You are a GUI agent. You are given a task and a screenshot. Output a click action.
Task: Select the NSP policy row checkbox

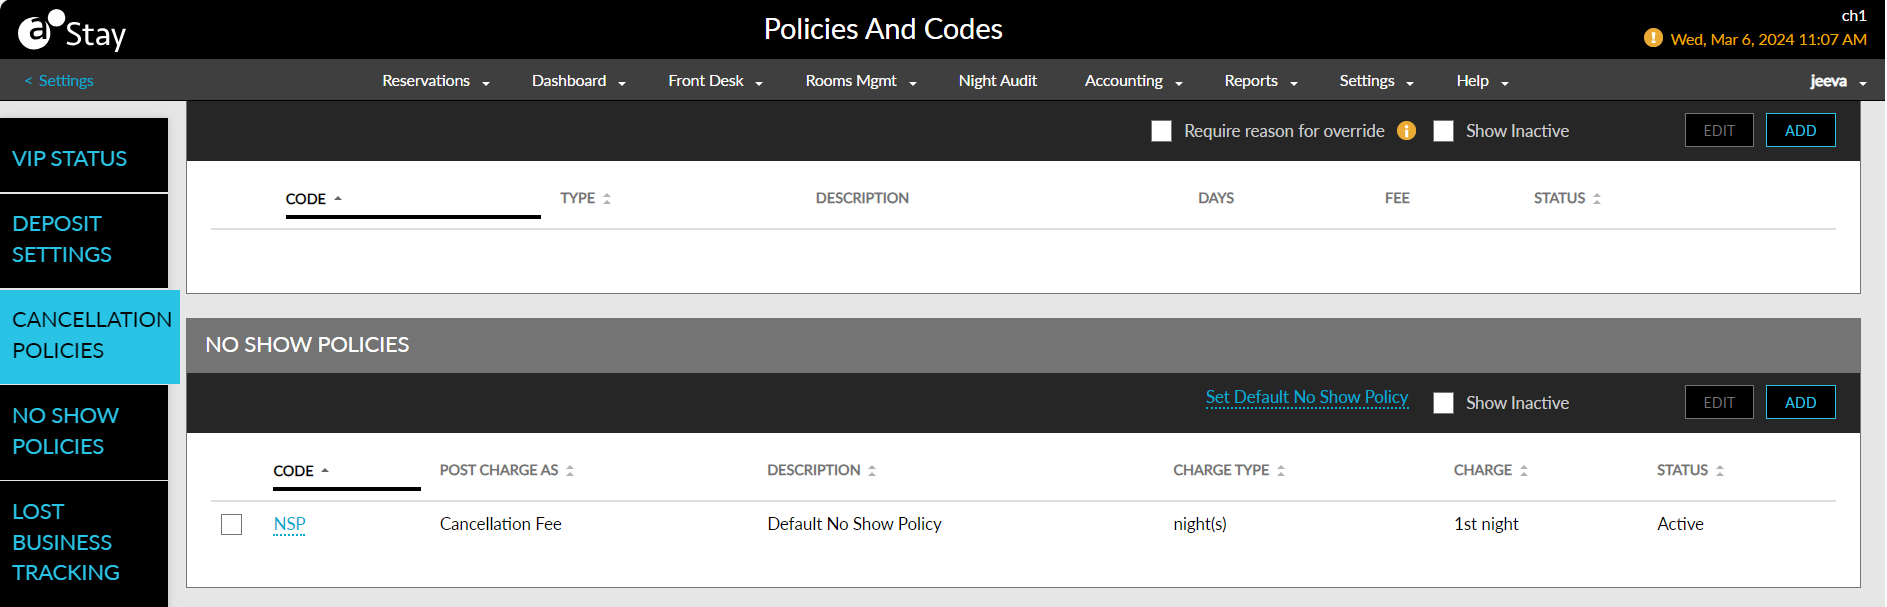[232, 524]
